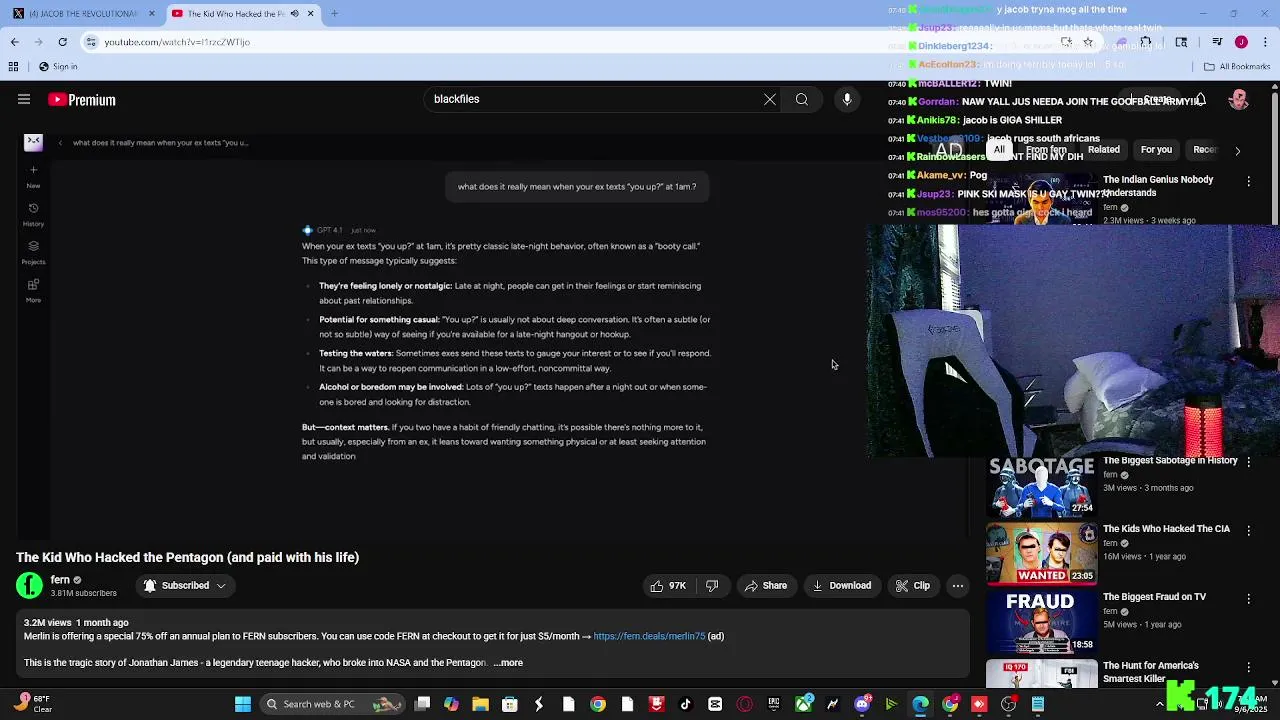Open options for Hunt for America's video
This screenshot has width=1280, height=720.
(x=1248, y=667)
